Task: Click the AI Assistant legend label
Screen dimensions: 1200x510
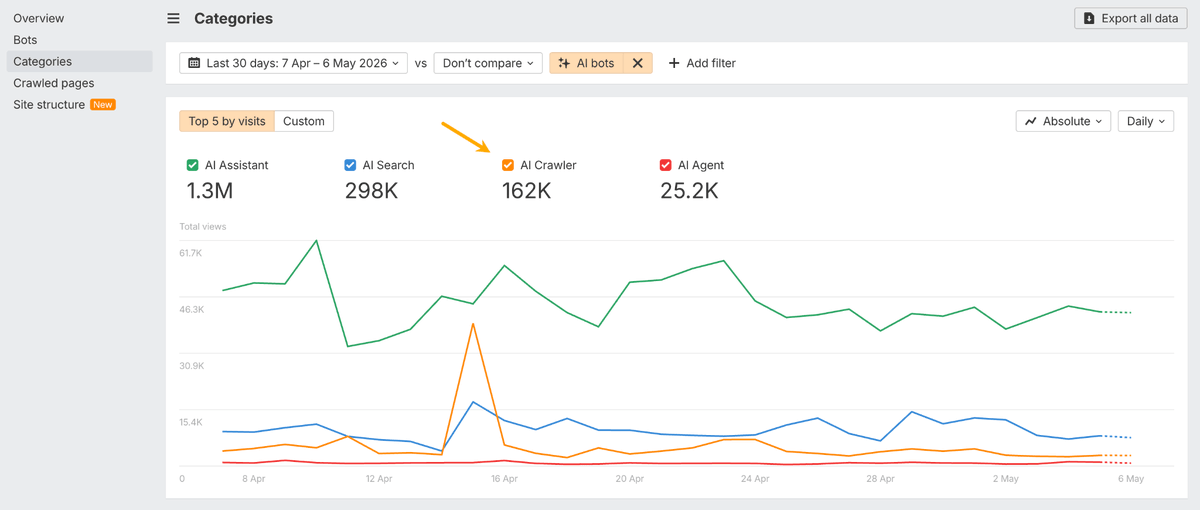Action: click(x=236, y=165)
